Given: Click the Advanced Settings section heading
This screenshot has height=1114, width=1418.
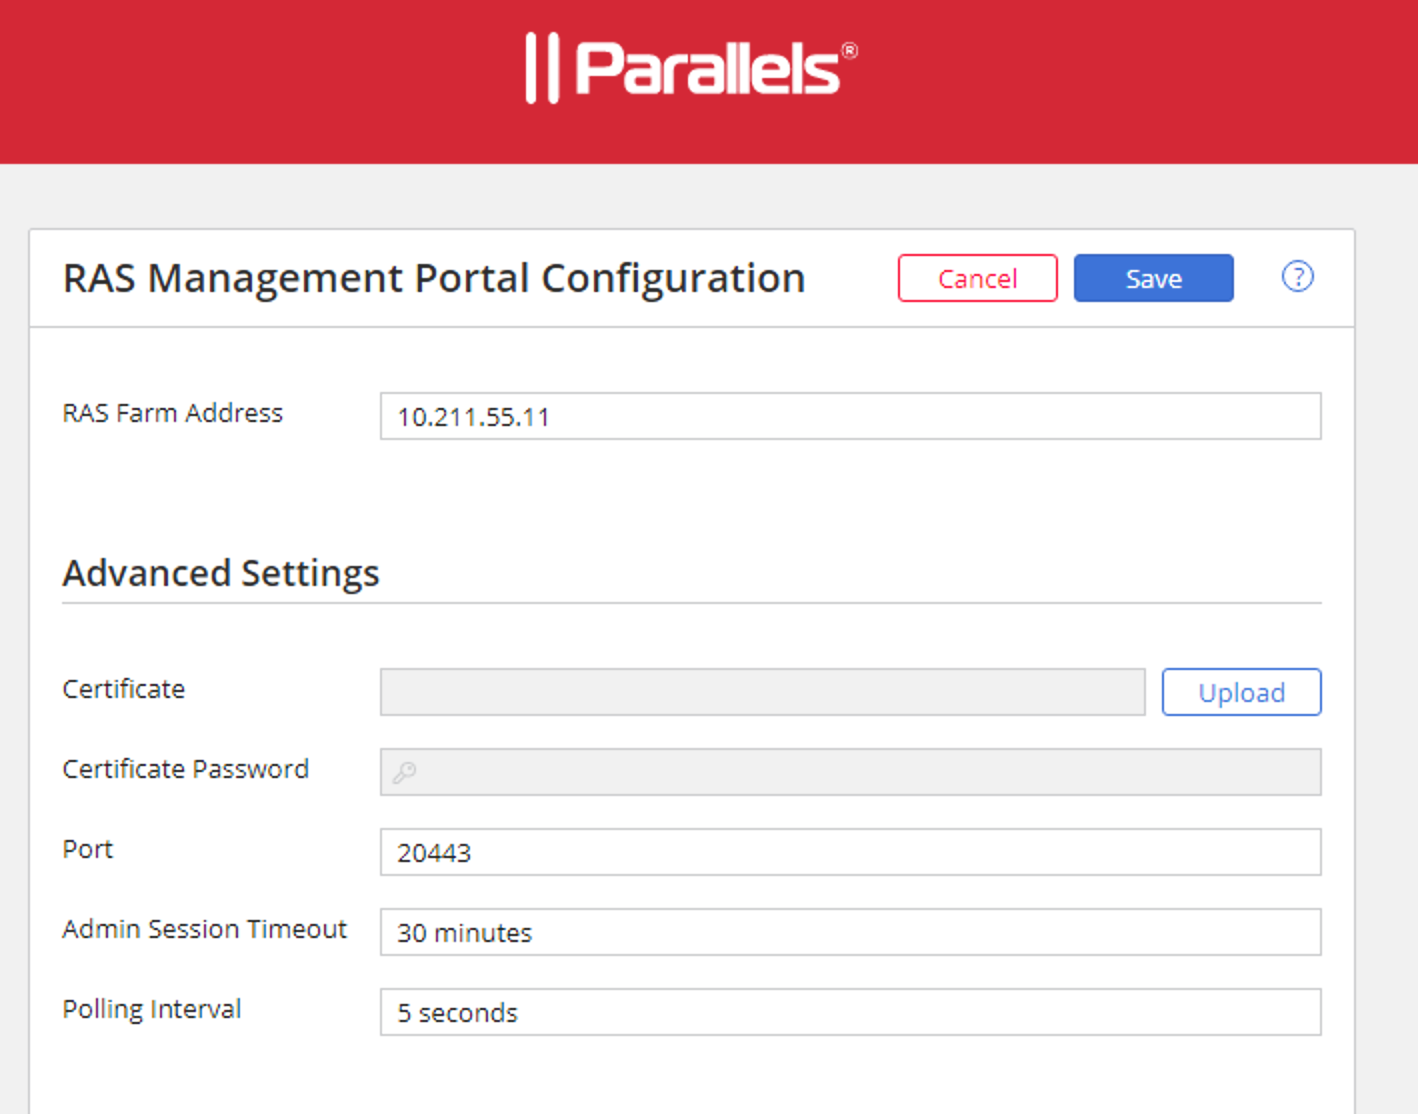Looking at the screenshot, I should tap(221, 573).
